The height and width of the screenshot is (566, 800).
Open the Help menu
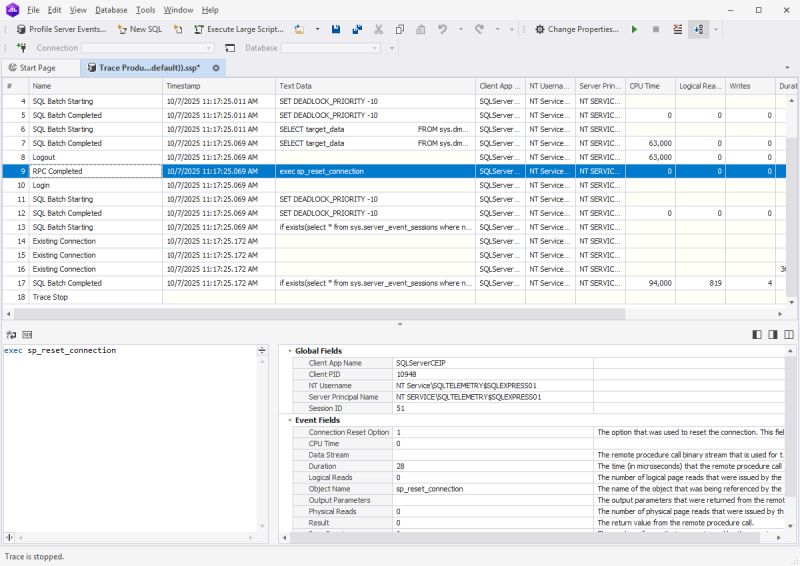[210, 10]
